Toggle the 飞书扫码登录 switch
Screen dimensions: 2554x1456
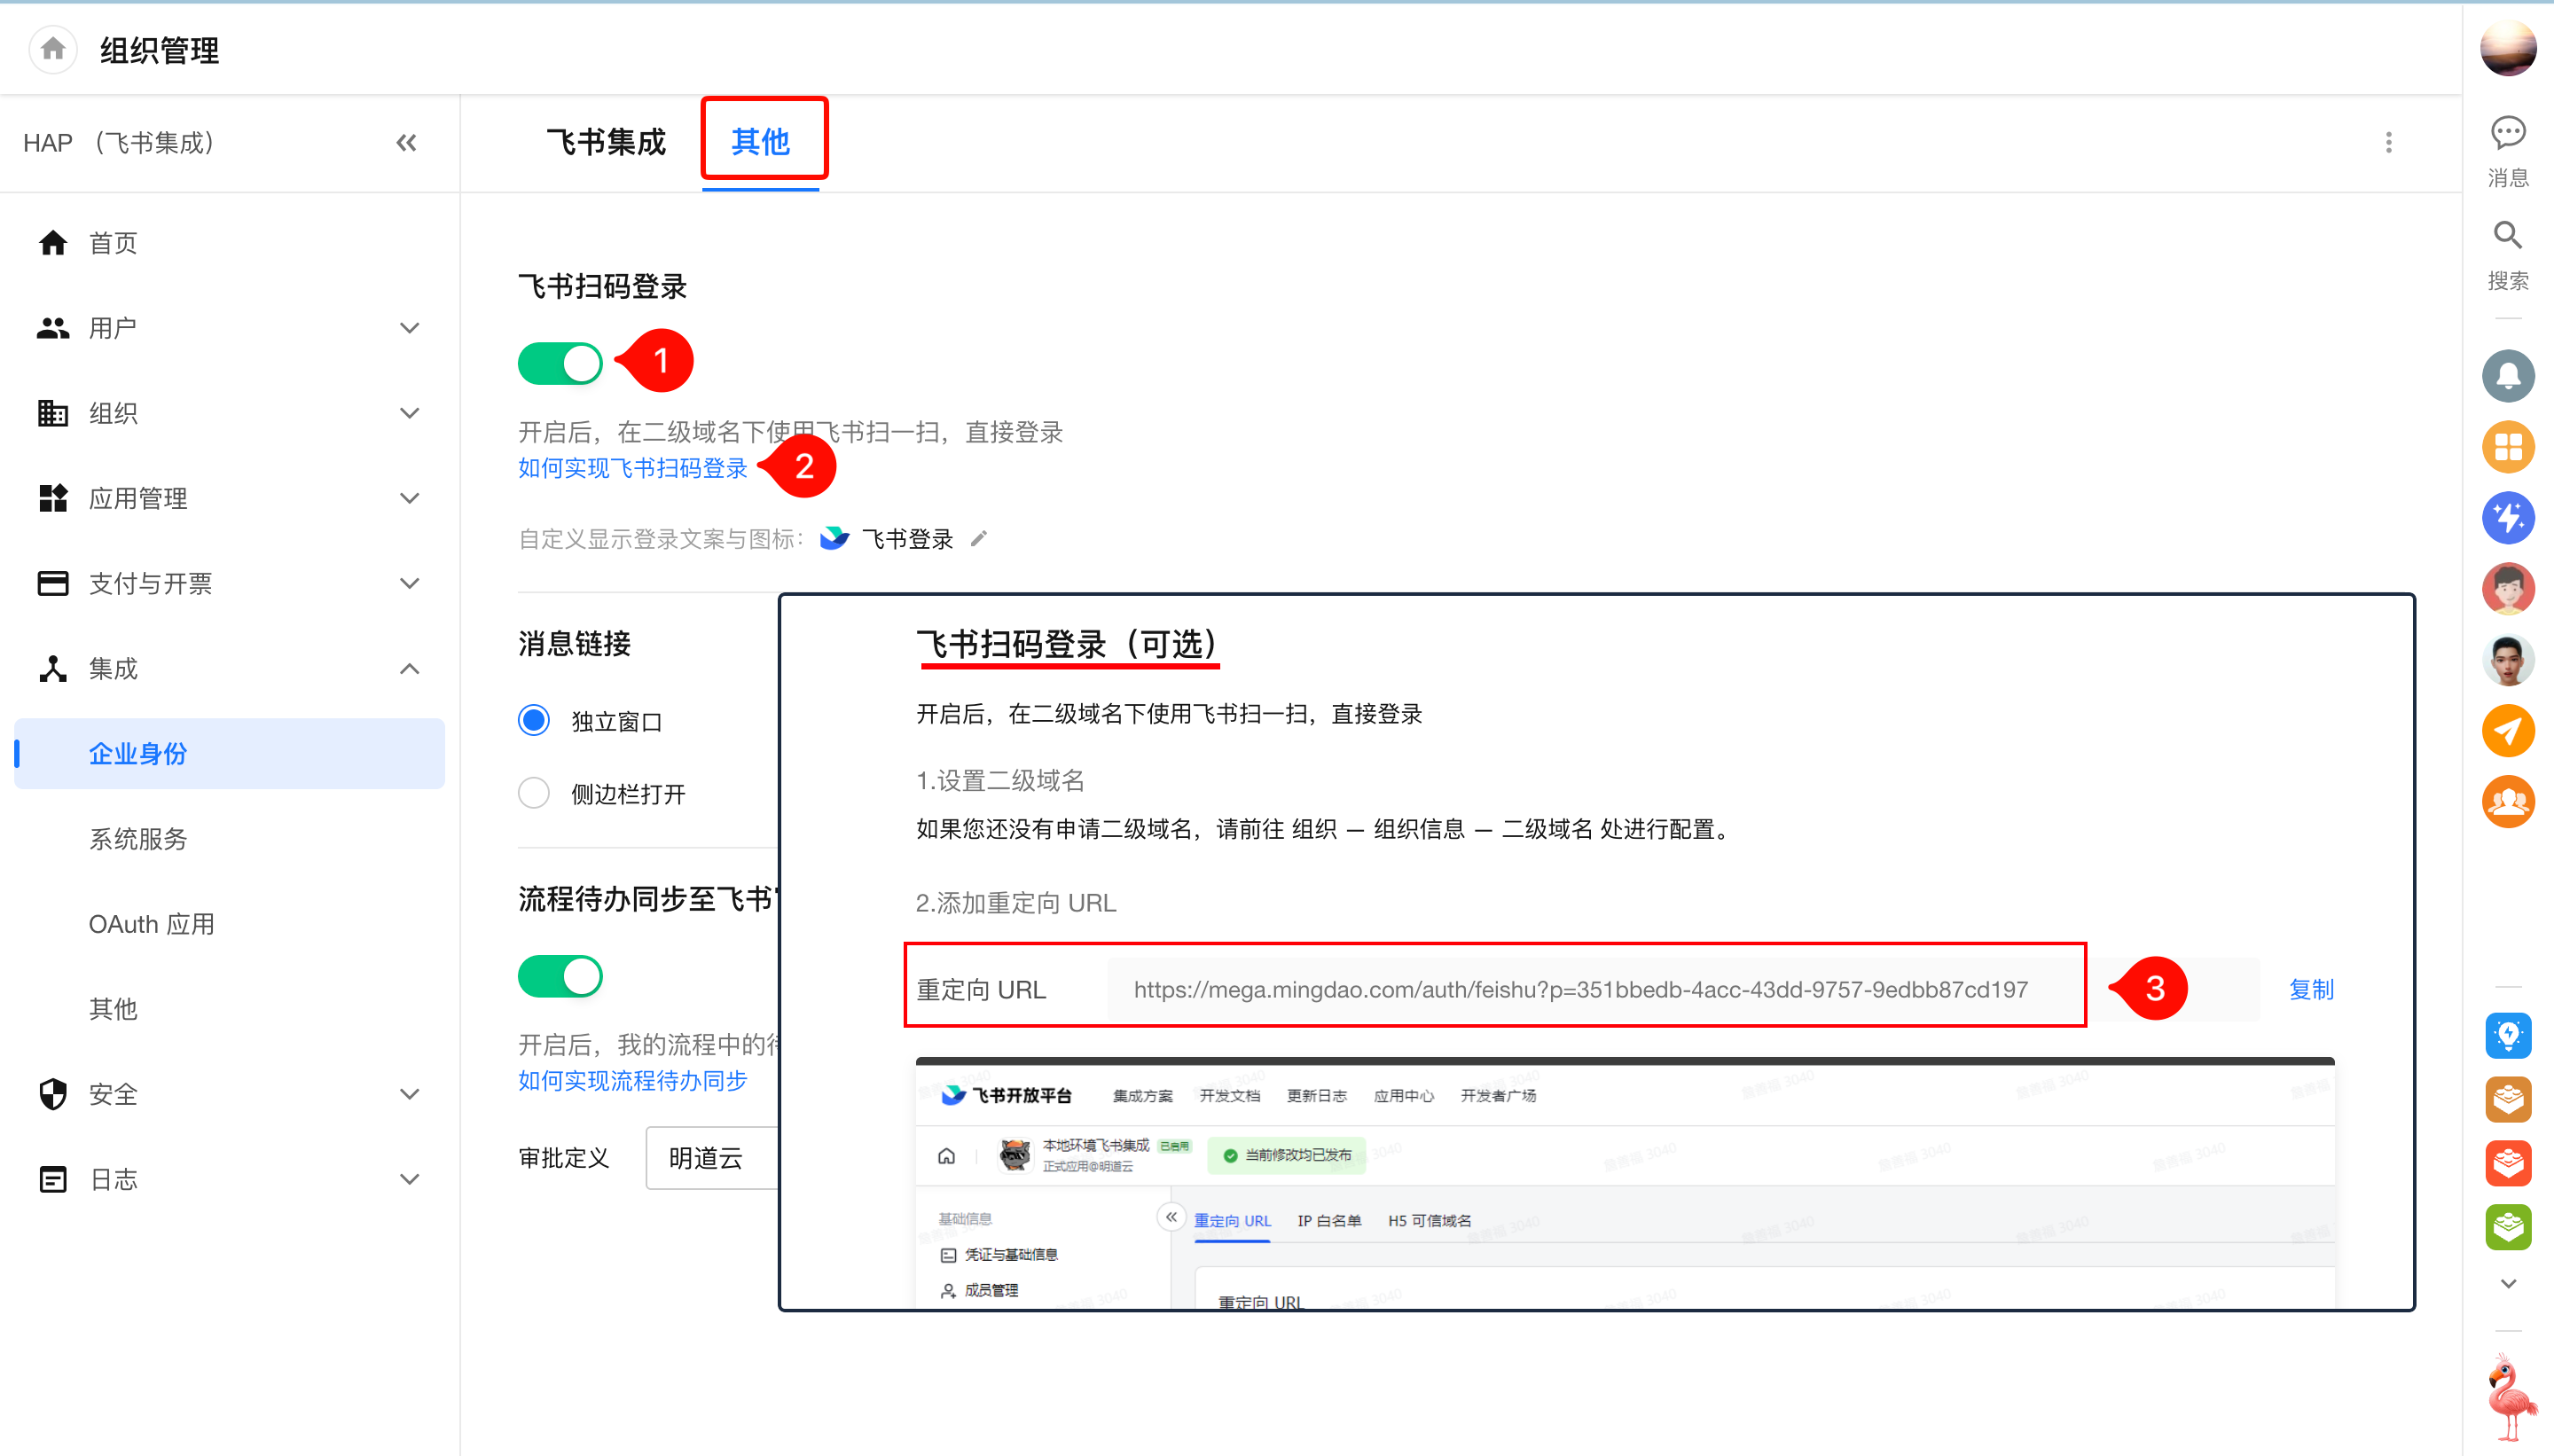coord(560,362)
